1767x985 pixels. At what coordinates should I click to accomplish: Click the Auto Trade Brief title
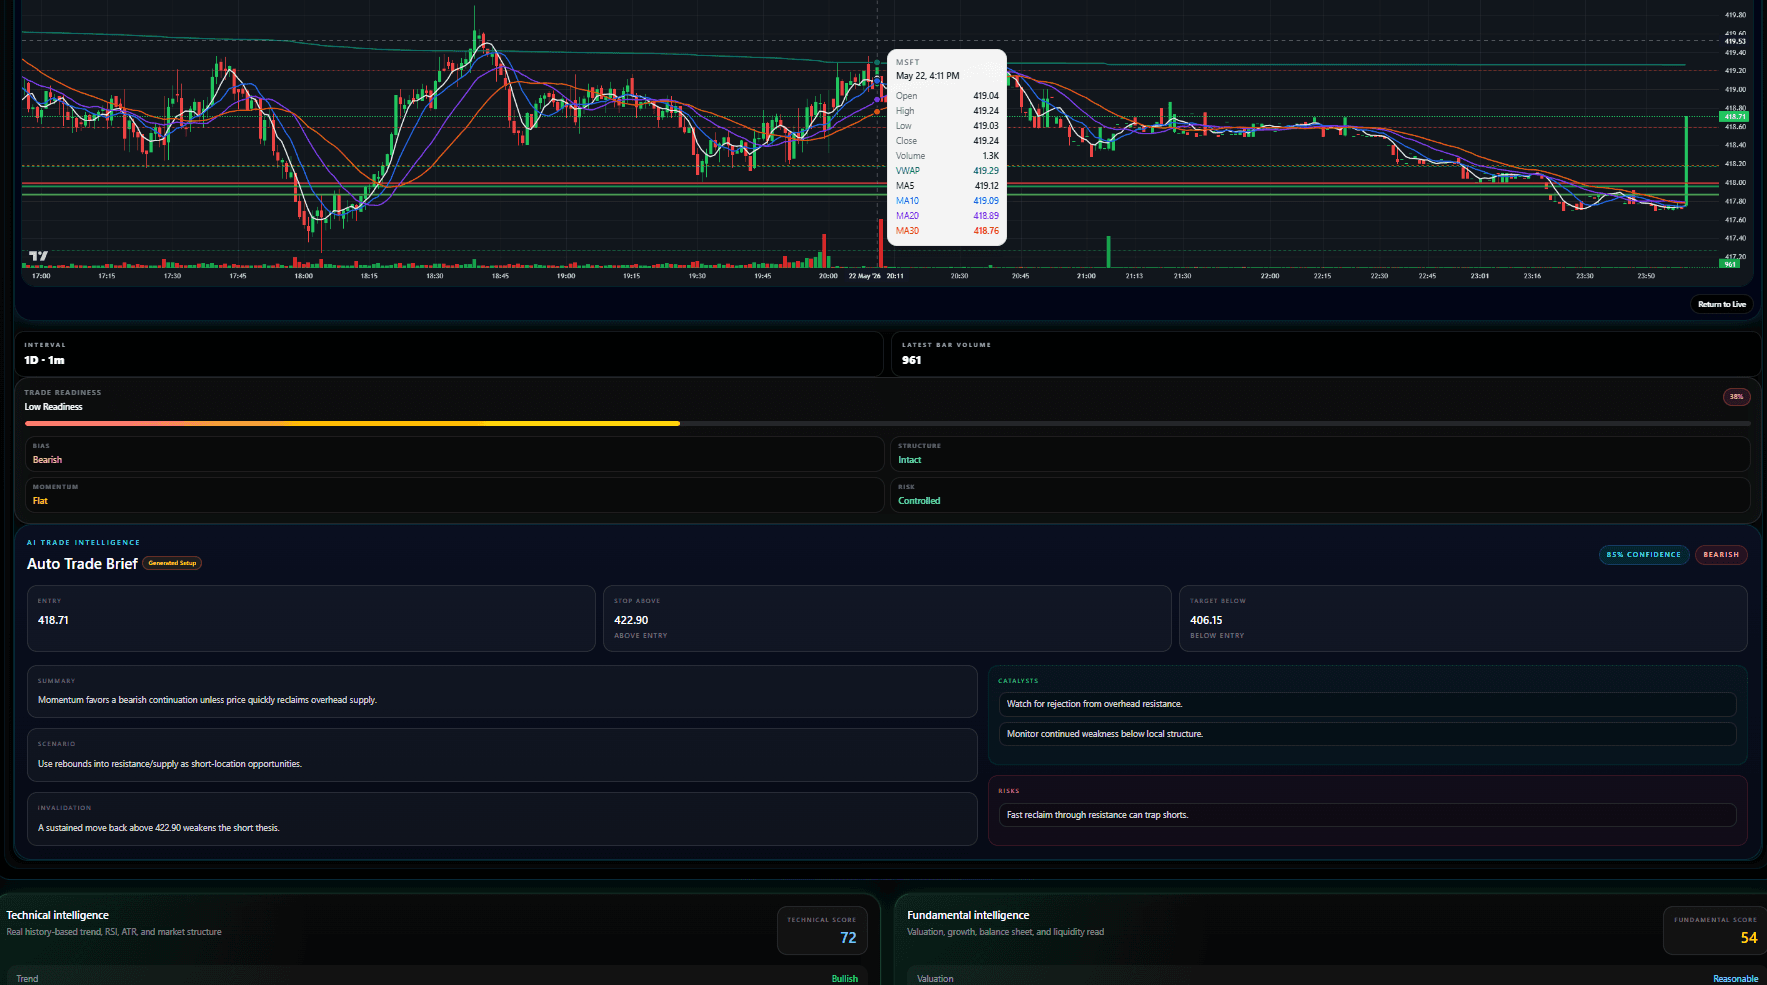click(82, 564)
